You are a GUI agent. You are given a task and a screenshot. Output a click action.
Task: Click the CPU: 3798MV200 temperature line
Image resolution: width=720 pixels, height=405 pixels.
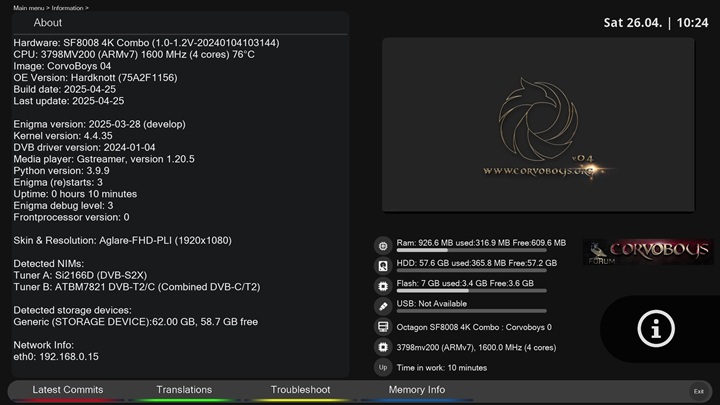pyautogui.click(x=134, y=54)
